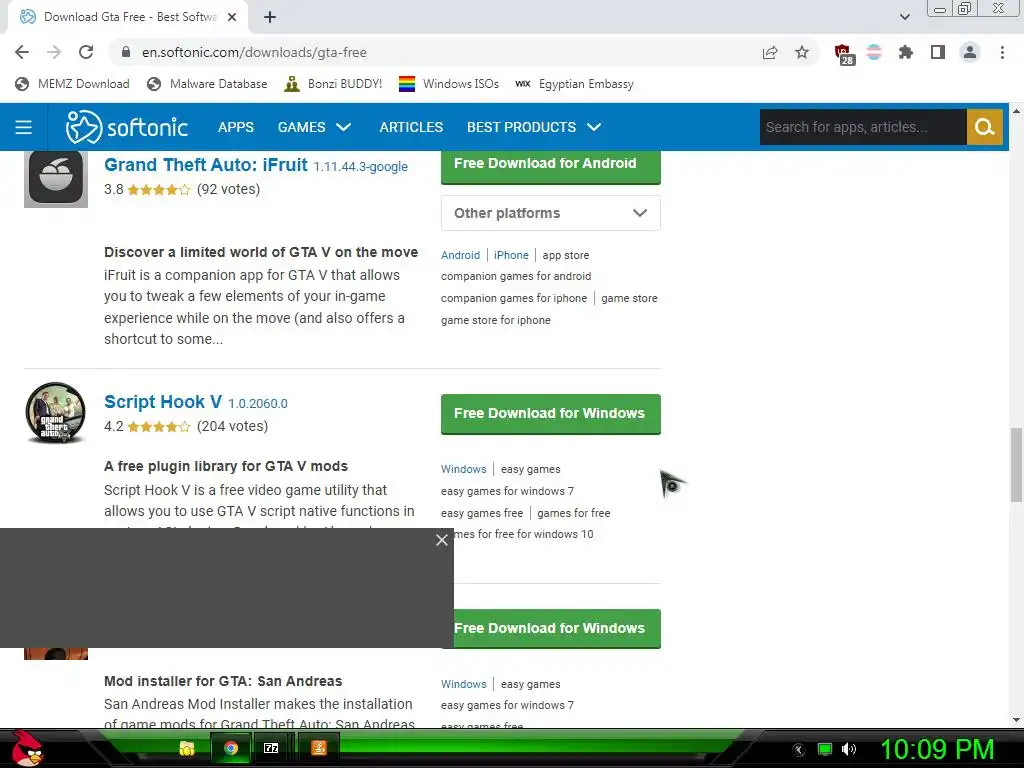The image size is (1024, 768).
Task: Click games for free for windows 10 tag
Action: click(x=524, y=534)
